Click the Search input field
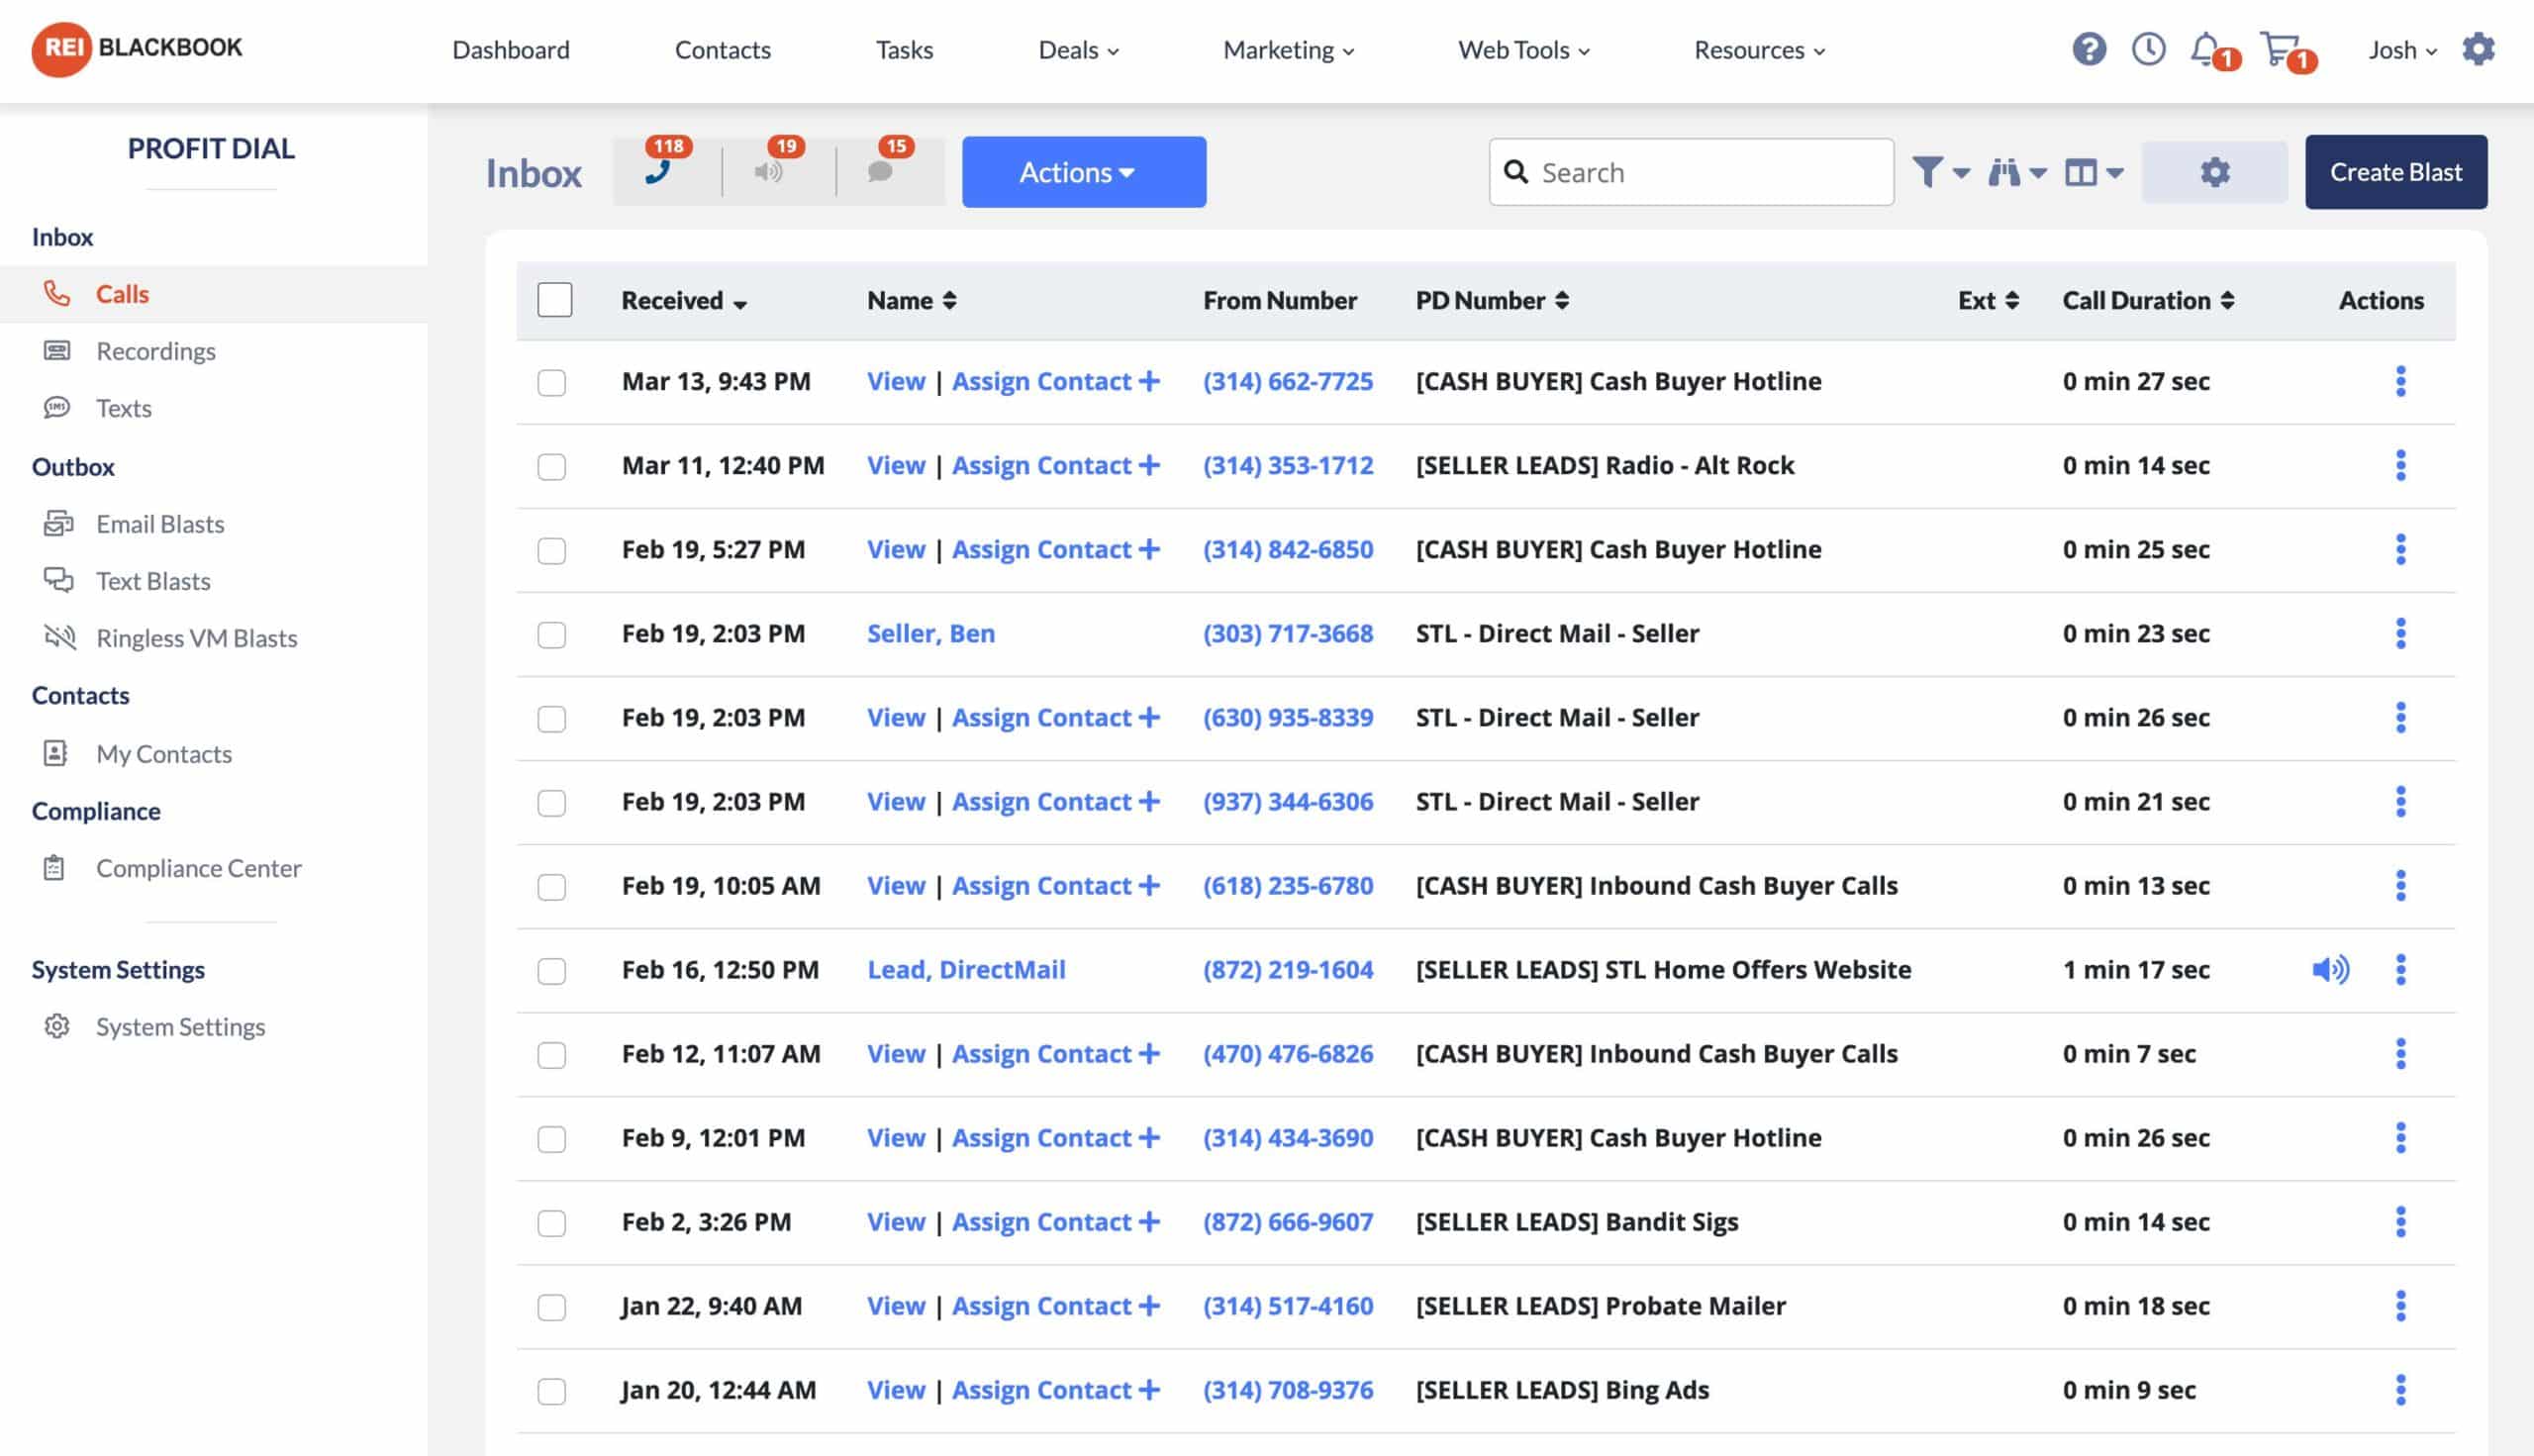2534x1456 pixels. coord(1691,172)
